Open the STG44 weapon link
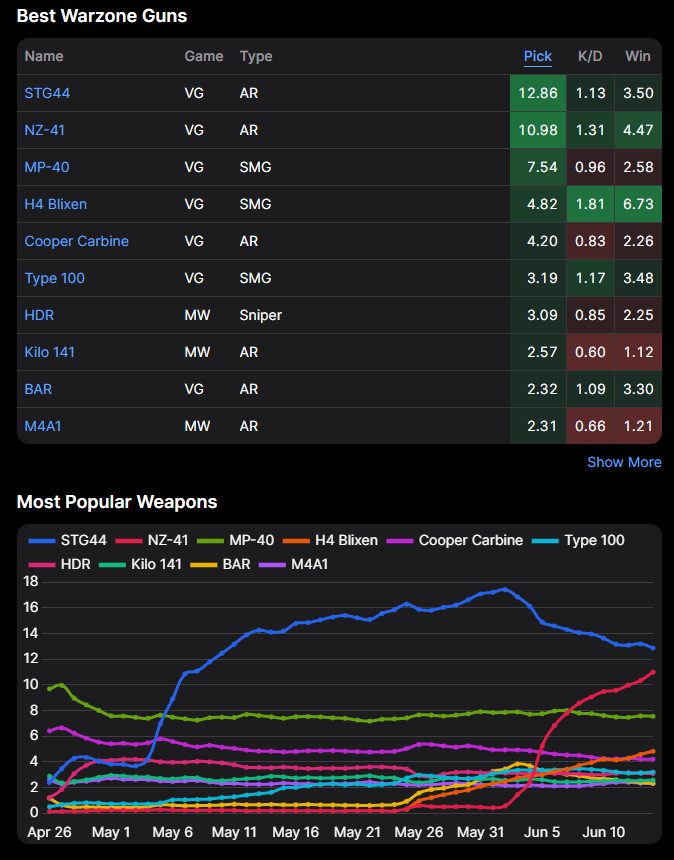674x860 pixels. pyautogui.click(x=47, y=93)
